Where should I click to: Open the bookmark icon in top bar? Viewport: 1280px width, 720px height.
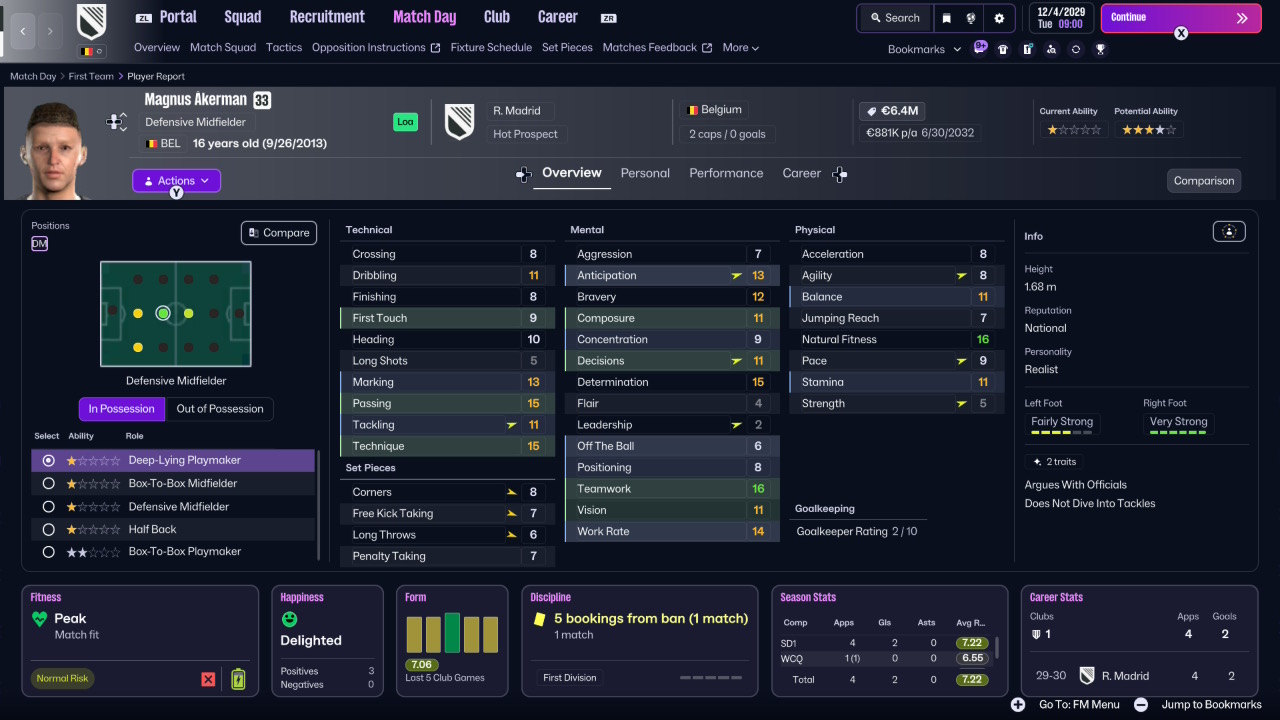tap(946, 18)
